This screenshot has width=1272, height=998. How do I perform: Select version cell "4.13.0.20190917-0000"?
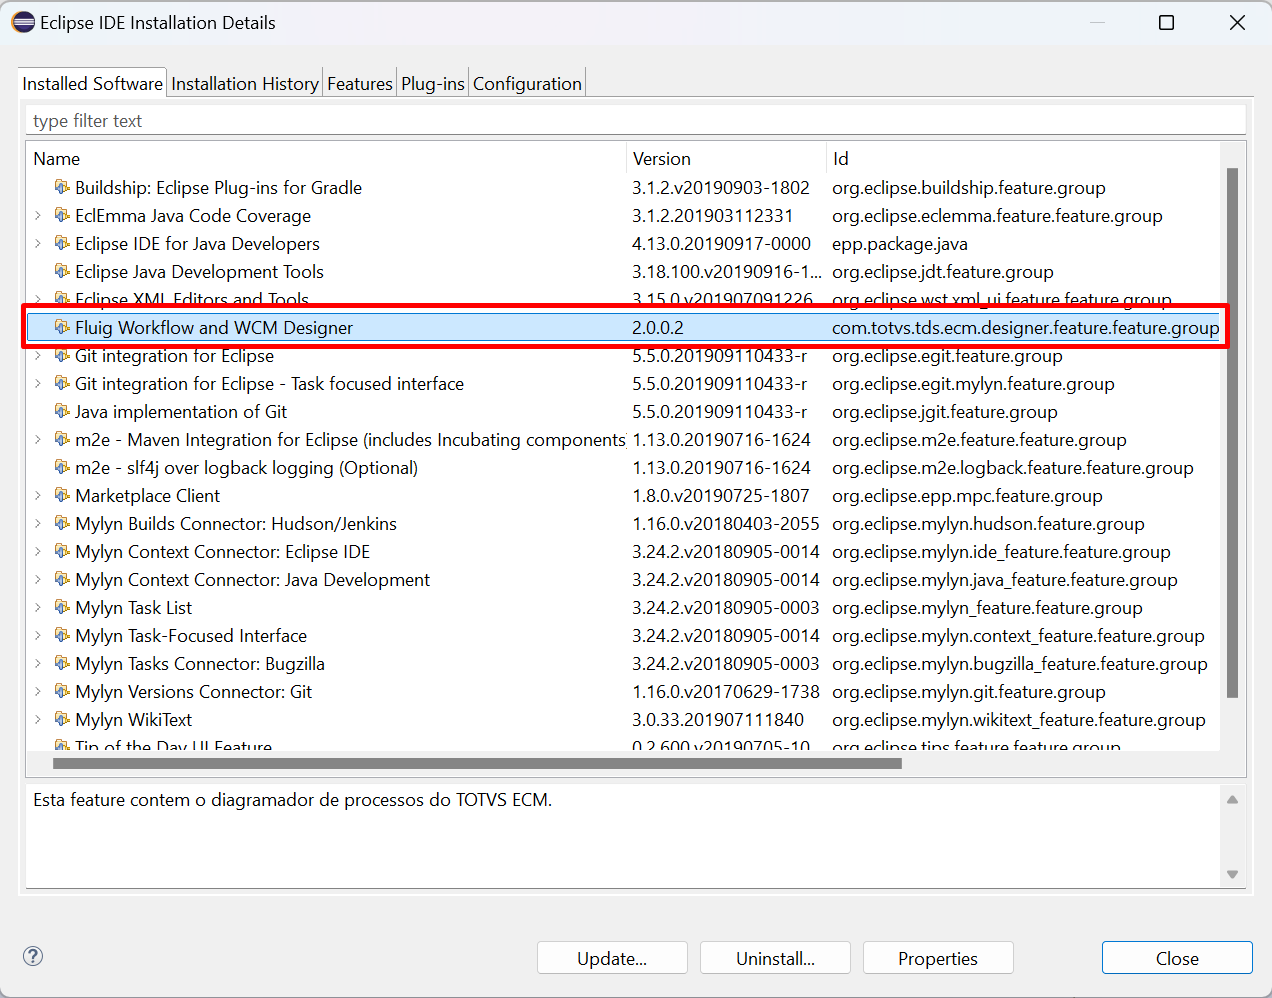[x=721, y=243]
